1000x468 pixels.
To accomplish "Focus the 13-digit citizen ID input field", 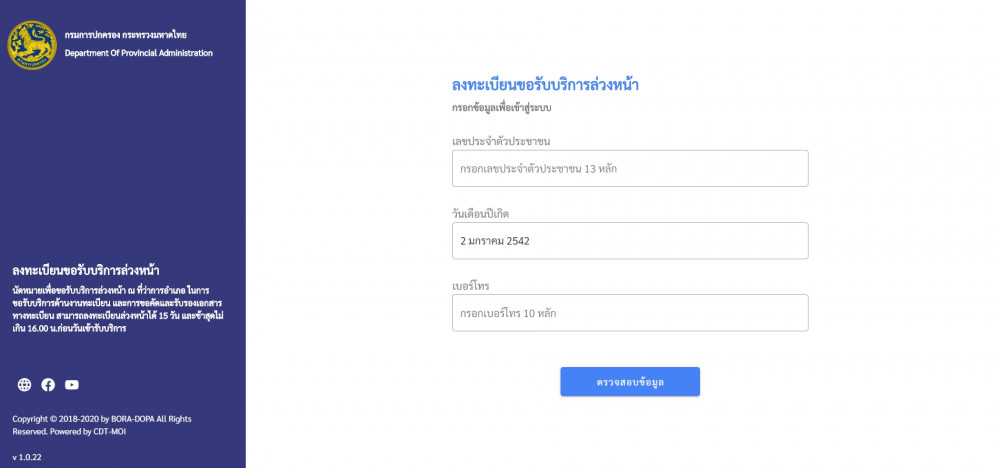I will coord(630,168).
